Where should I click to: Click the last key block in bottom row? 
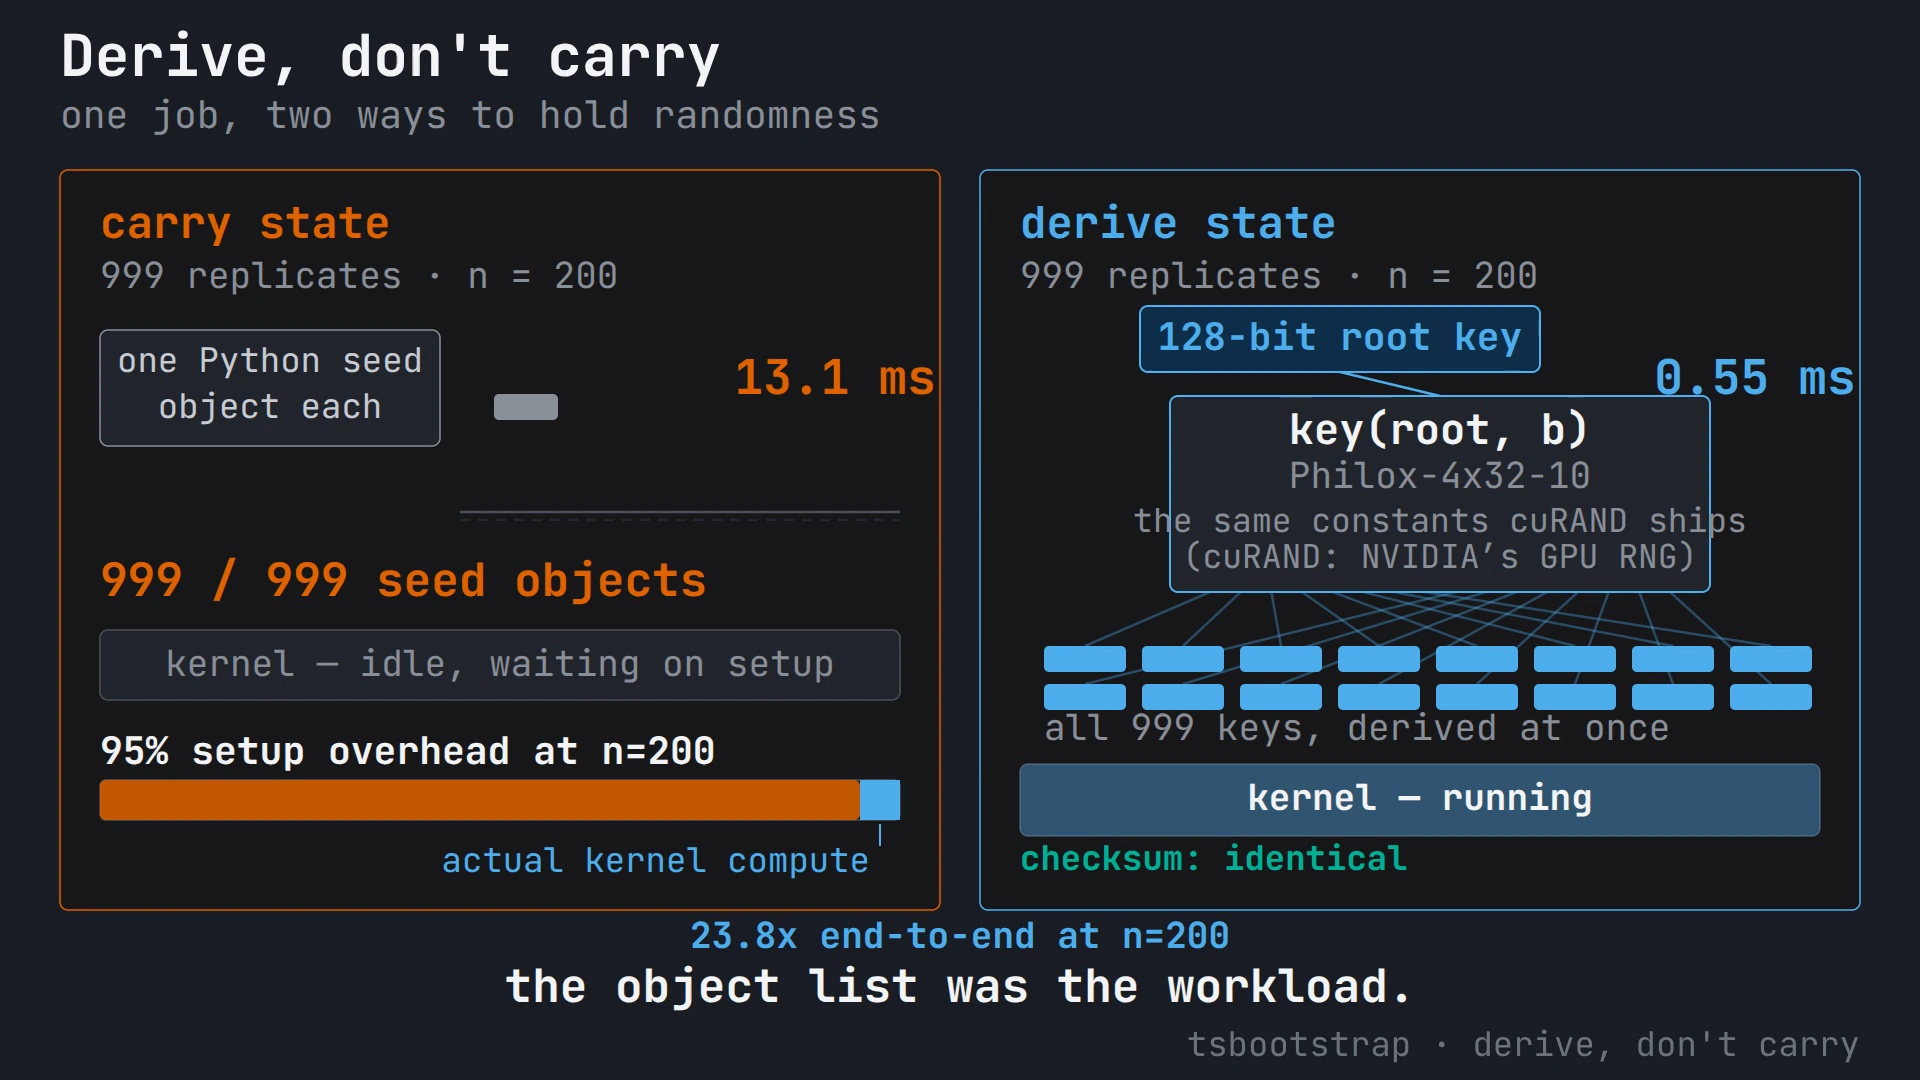point(1771,697)
